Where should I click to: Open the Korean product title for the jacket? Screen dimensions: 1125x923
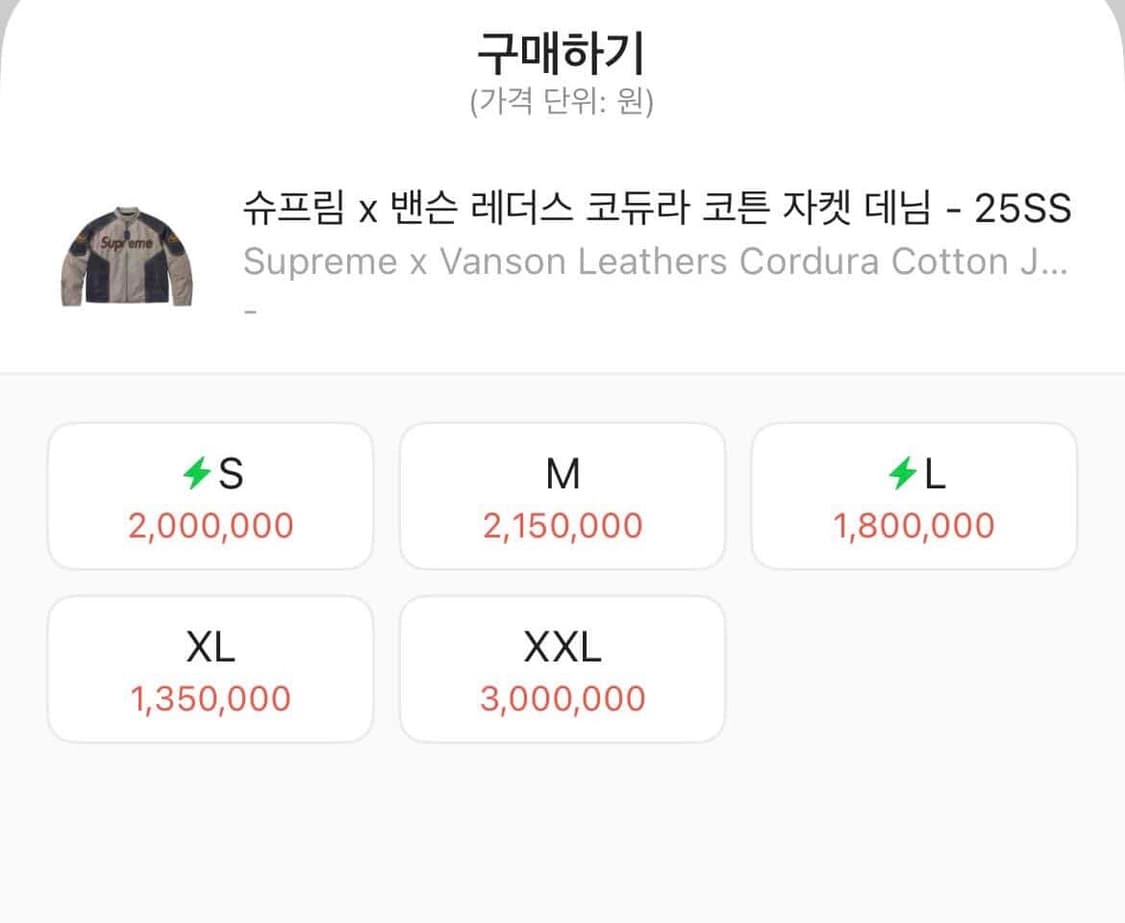(x=656, y=210)
